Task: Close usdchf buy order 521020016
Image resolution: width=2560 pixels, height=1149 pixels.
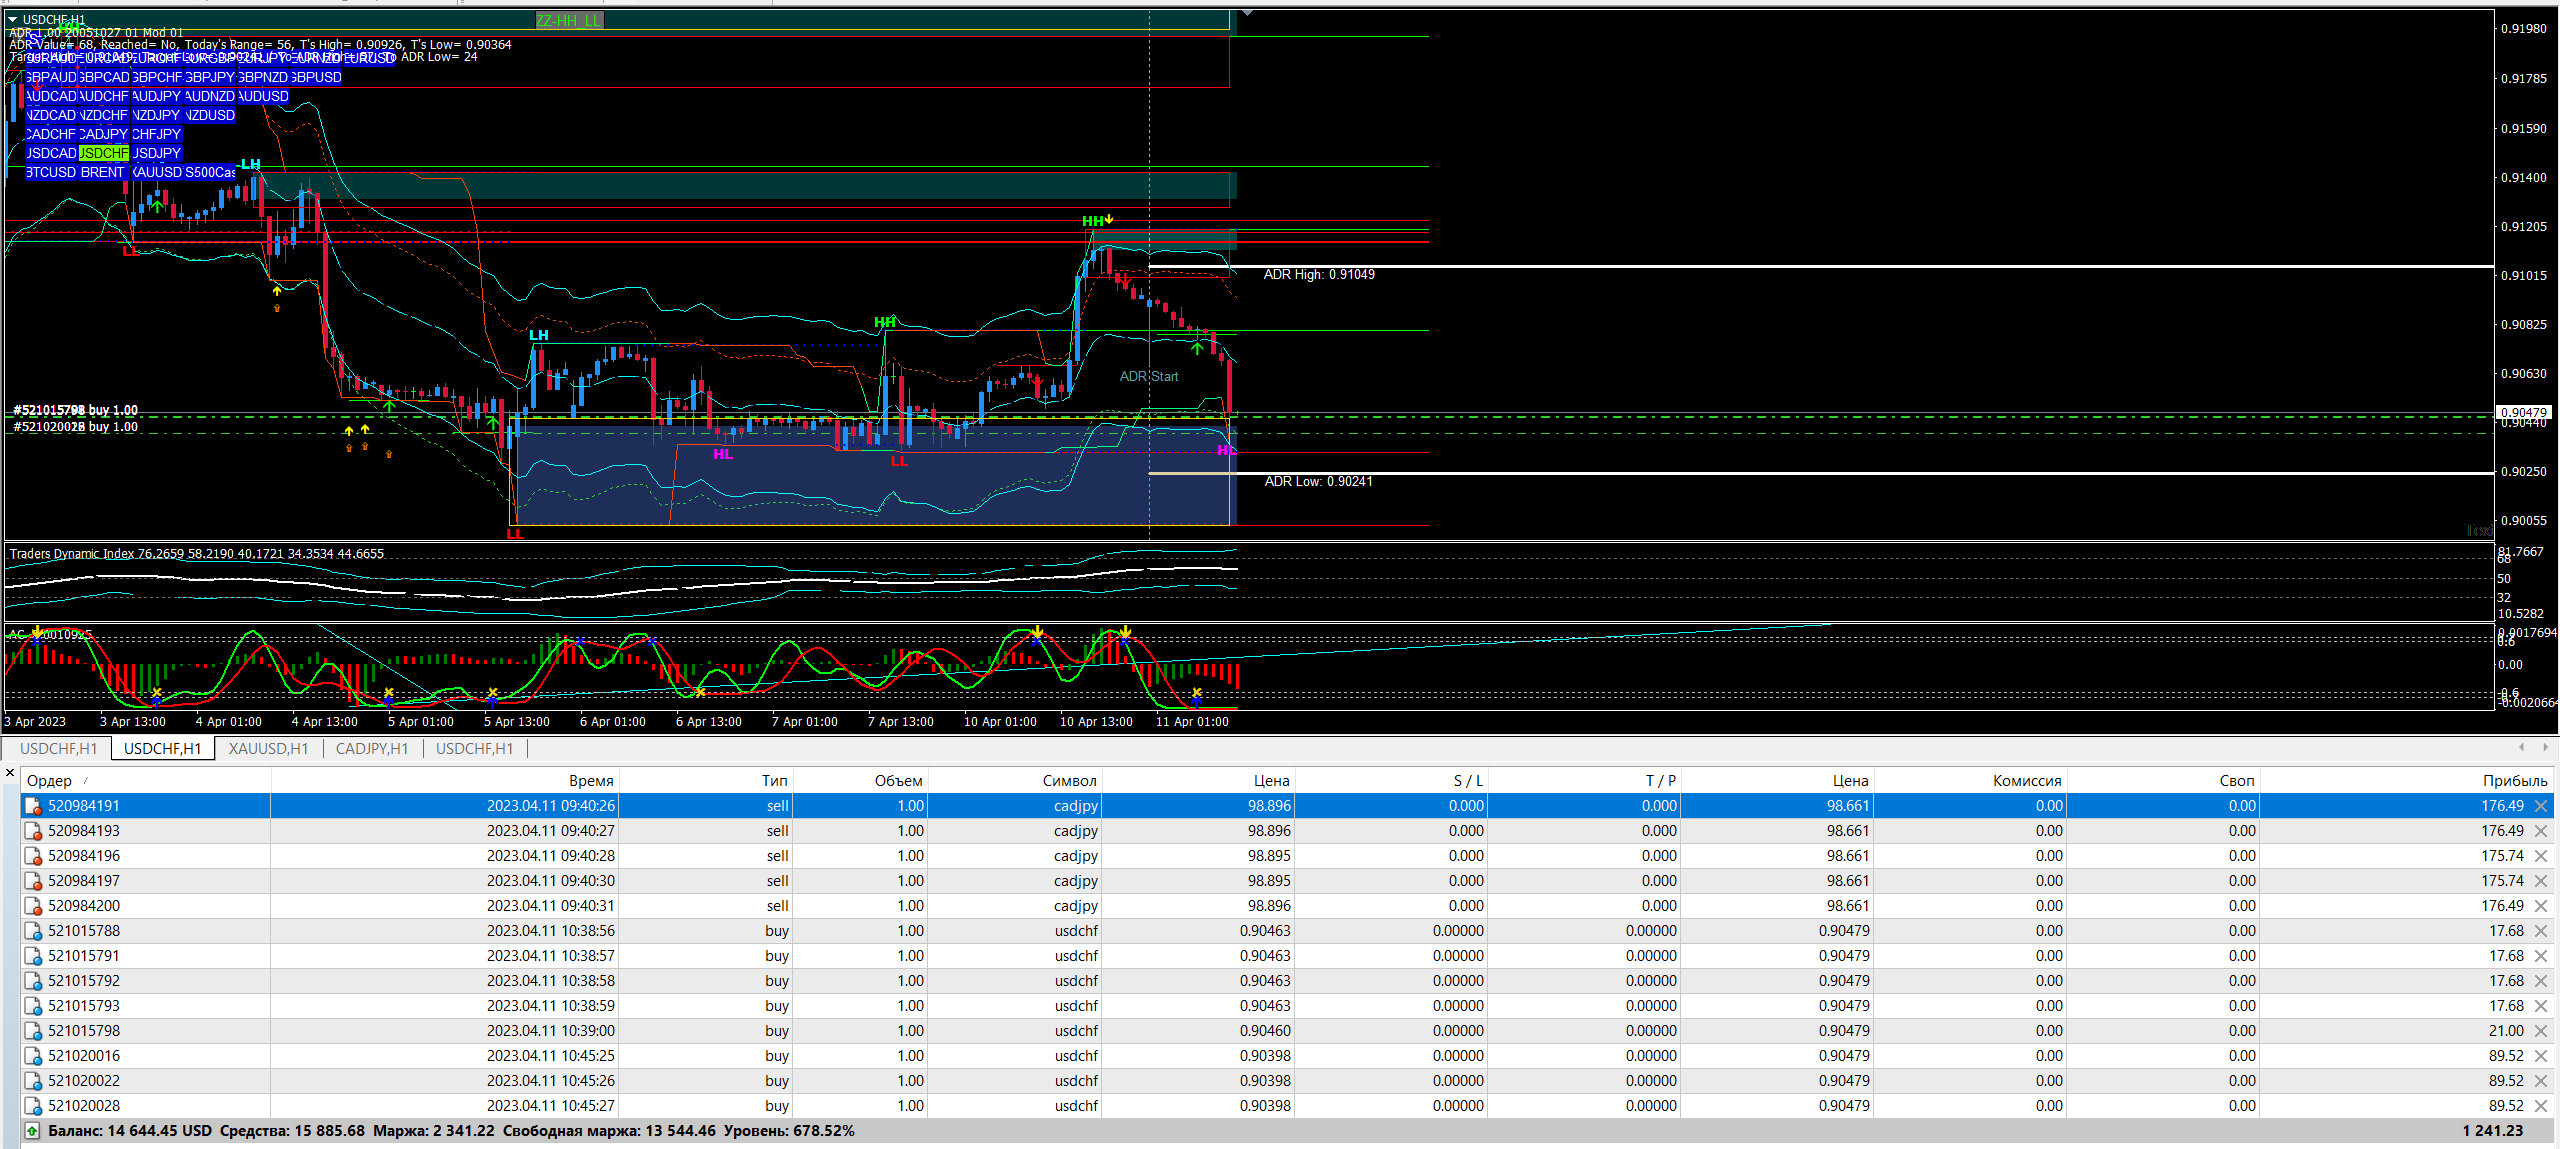Action: pos(2541,1056)
